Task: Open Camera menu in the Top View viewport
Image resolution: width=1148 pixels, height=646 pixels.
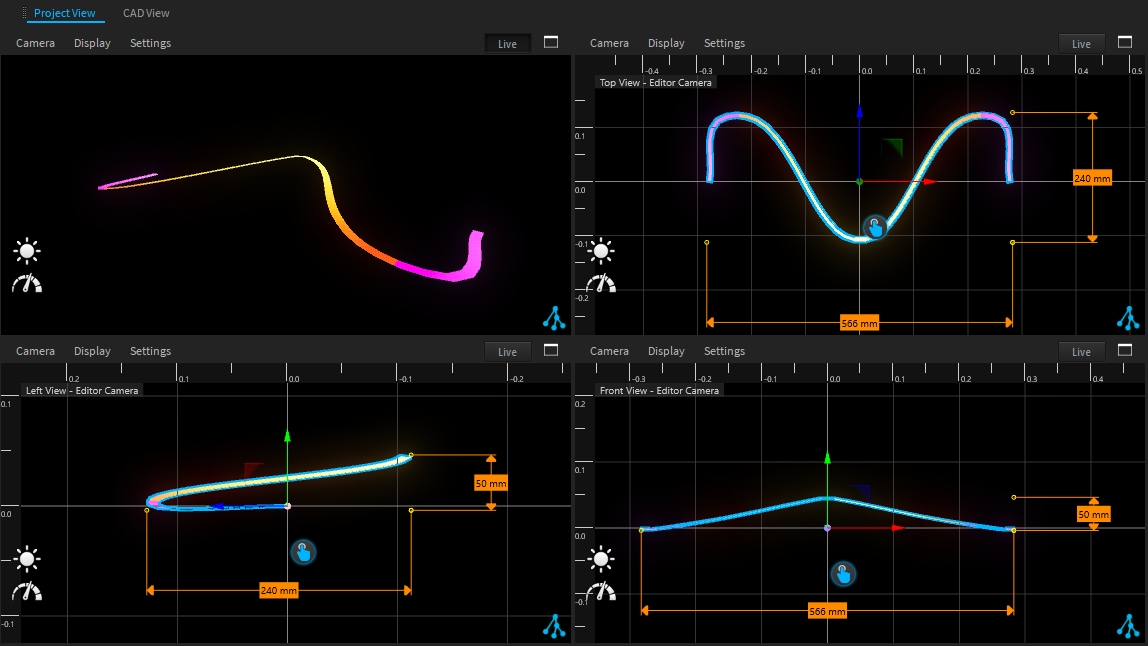Action: [x=609, y=43]
